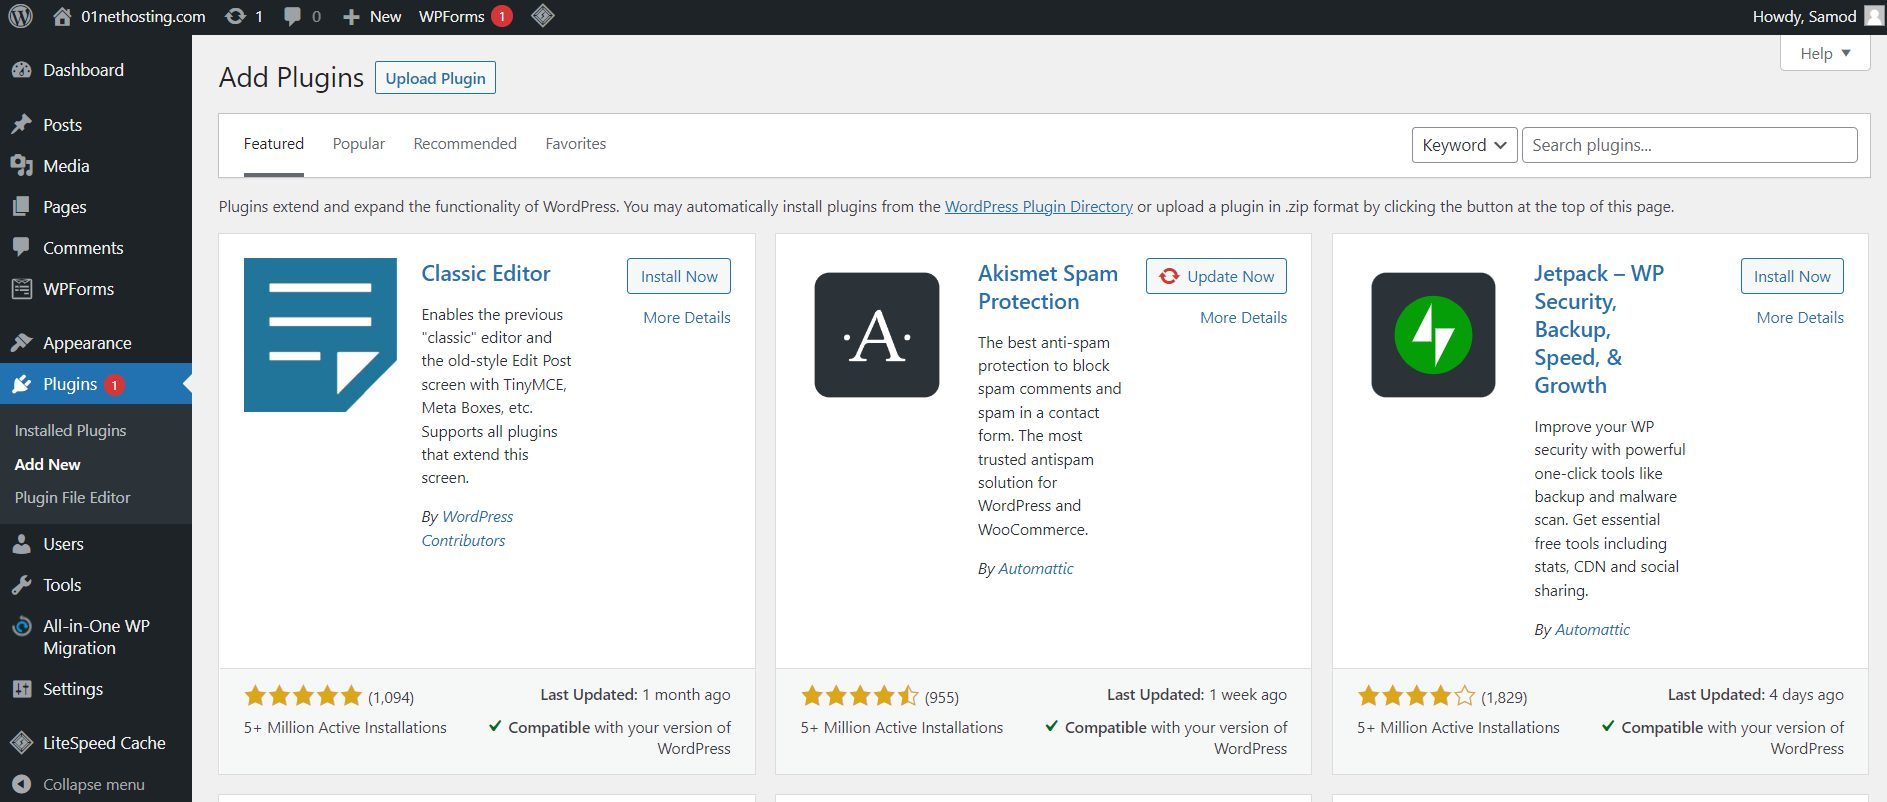Open the Keyword search type dropdown
1887x802 pixels.
pos(1464,145)
